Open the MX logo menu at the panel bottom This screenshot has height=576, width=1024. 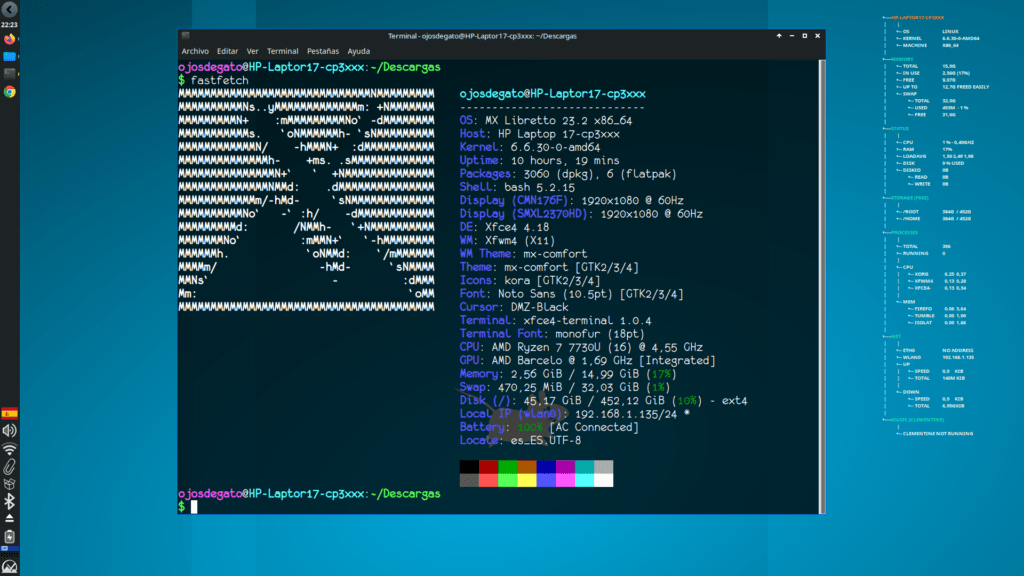[9, 568]
